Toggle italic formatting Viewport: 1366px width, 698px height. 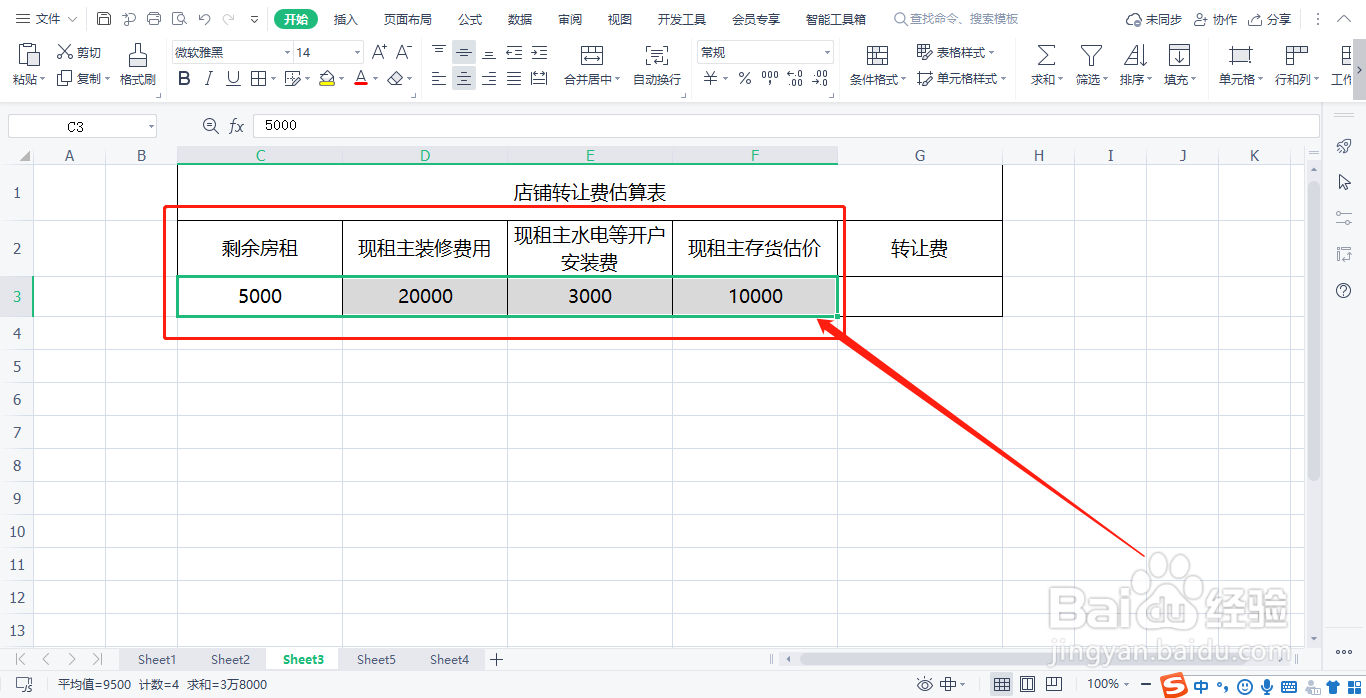[207, 78]
